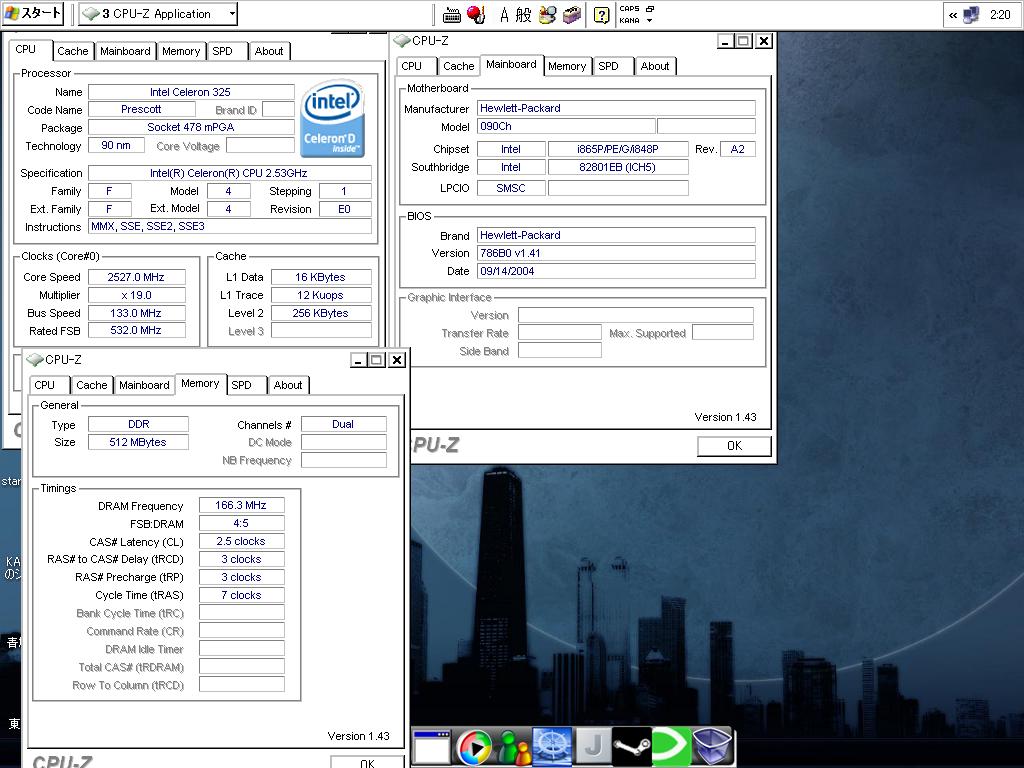Click the network connection tray icon
The image size is (1024, 768).
971,14
